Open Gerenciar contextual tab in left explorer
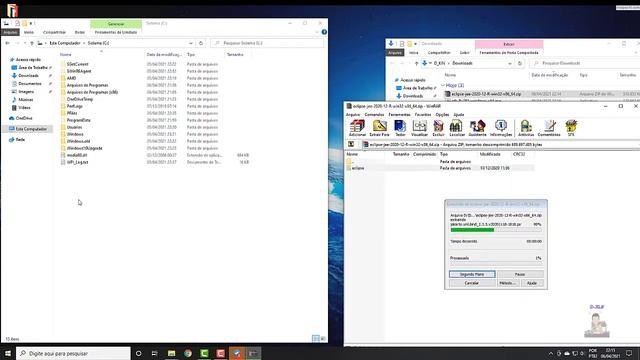This screenshot has width=640, height=360. [x=116, y=24]
